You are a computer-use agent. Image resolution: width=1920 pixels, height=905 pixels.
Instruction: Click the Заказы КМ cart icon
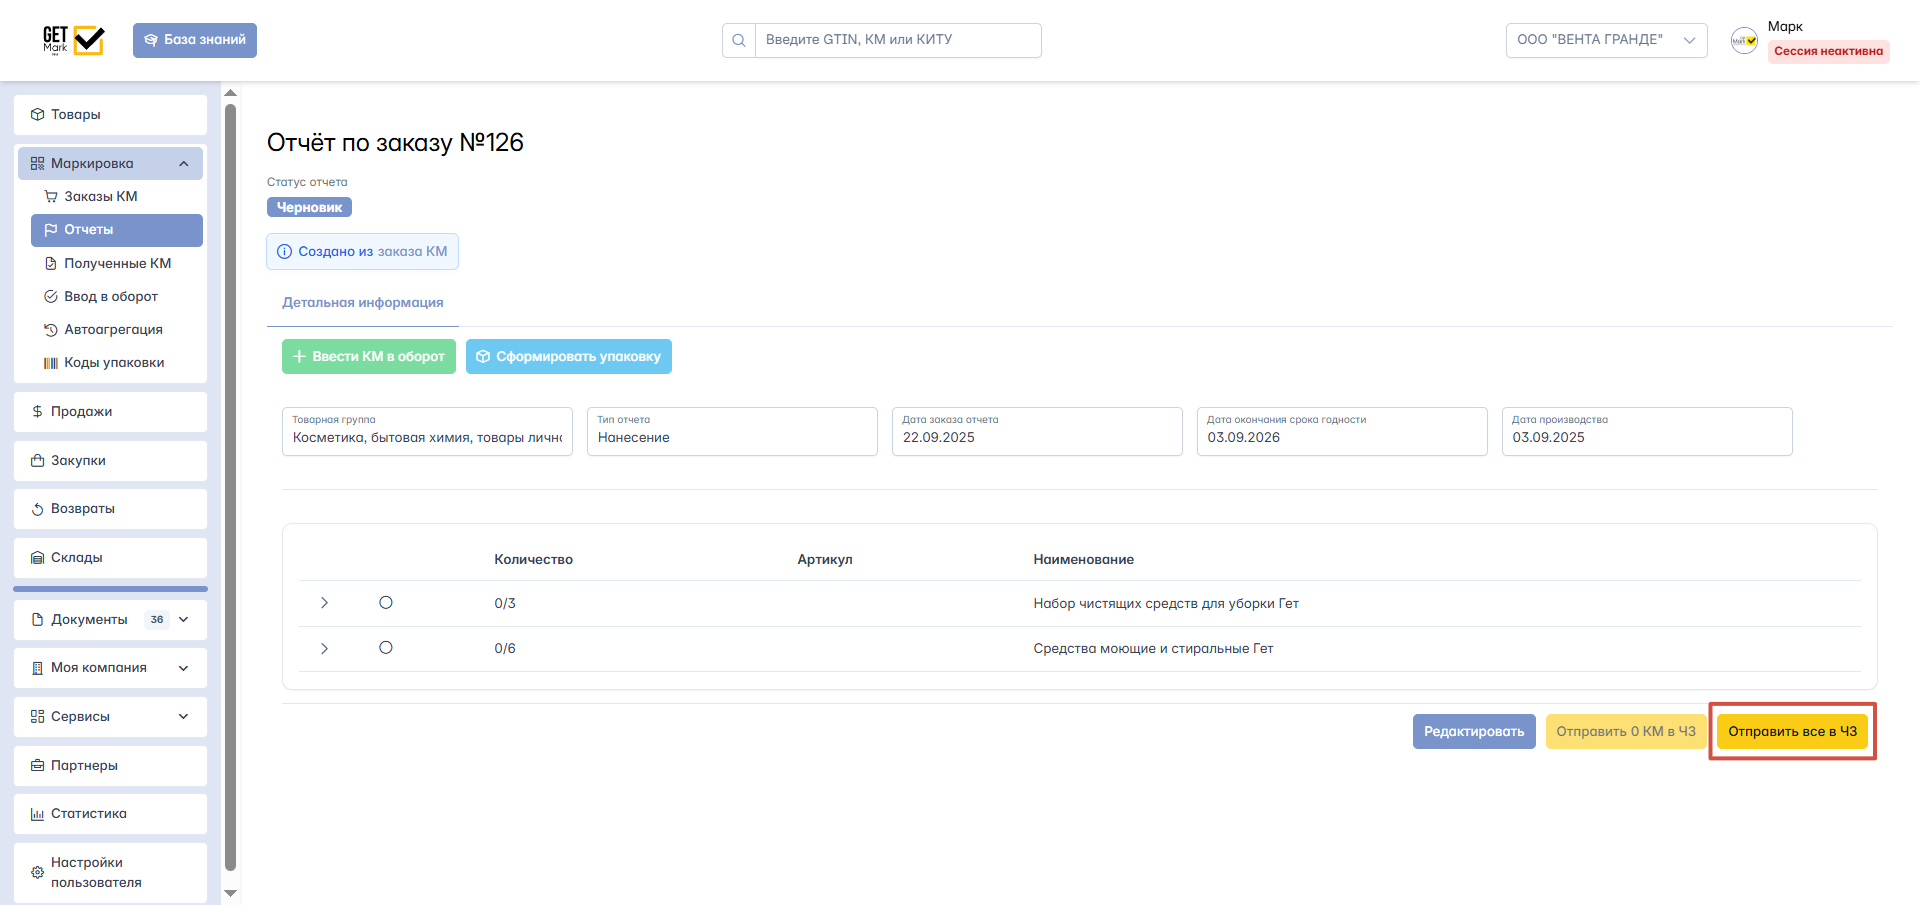pos(51,197)
